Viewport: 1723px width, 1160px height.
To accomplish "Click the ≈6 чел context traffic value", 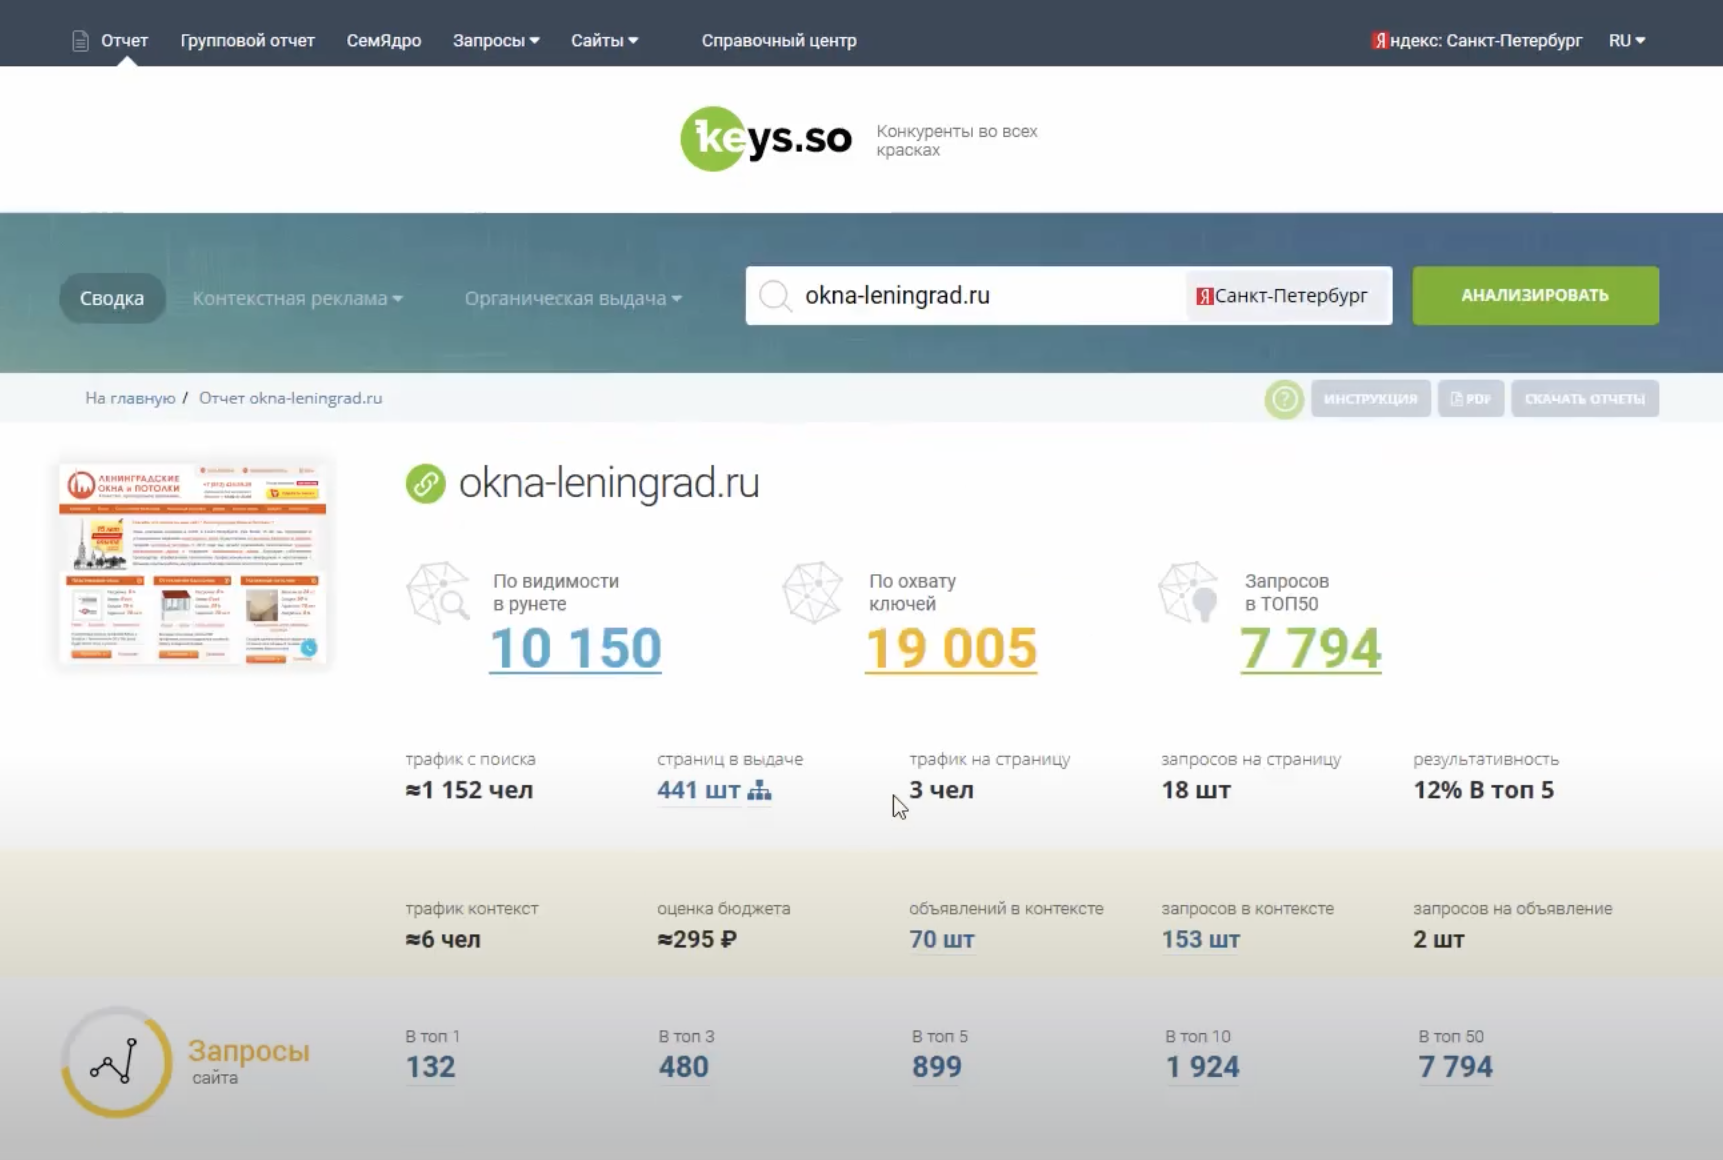I will (443, 940).
